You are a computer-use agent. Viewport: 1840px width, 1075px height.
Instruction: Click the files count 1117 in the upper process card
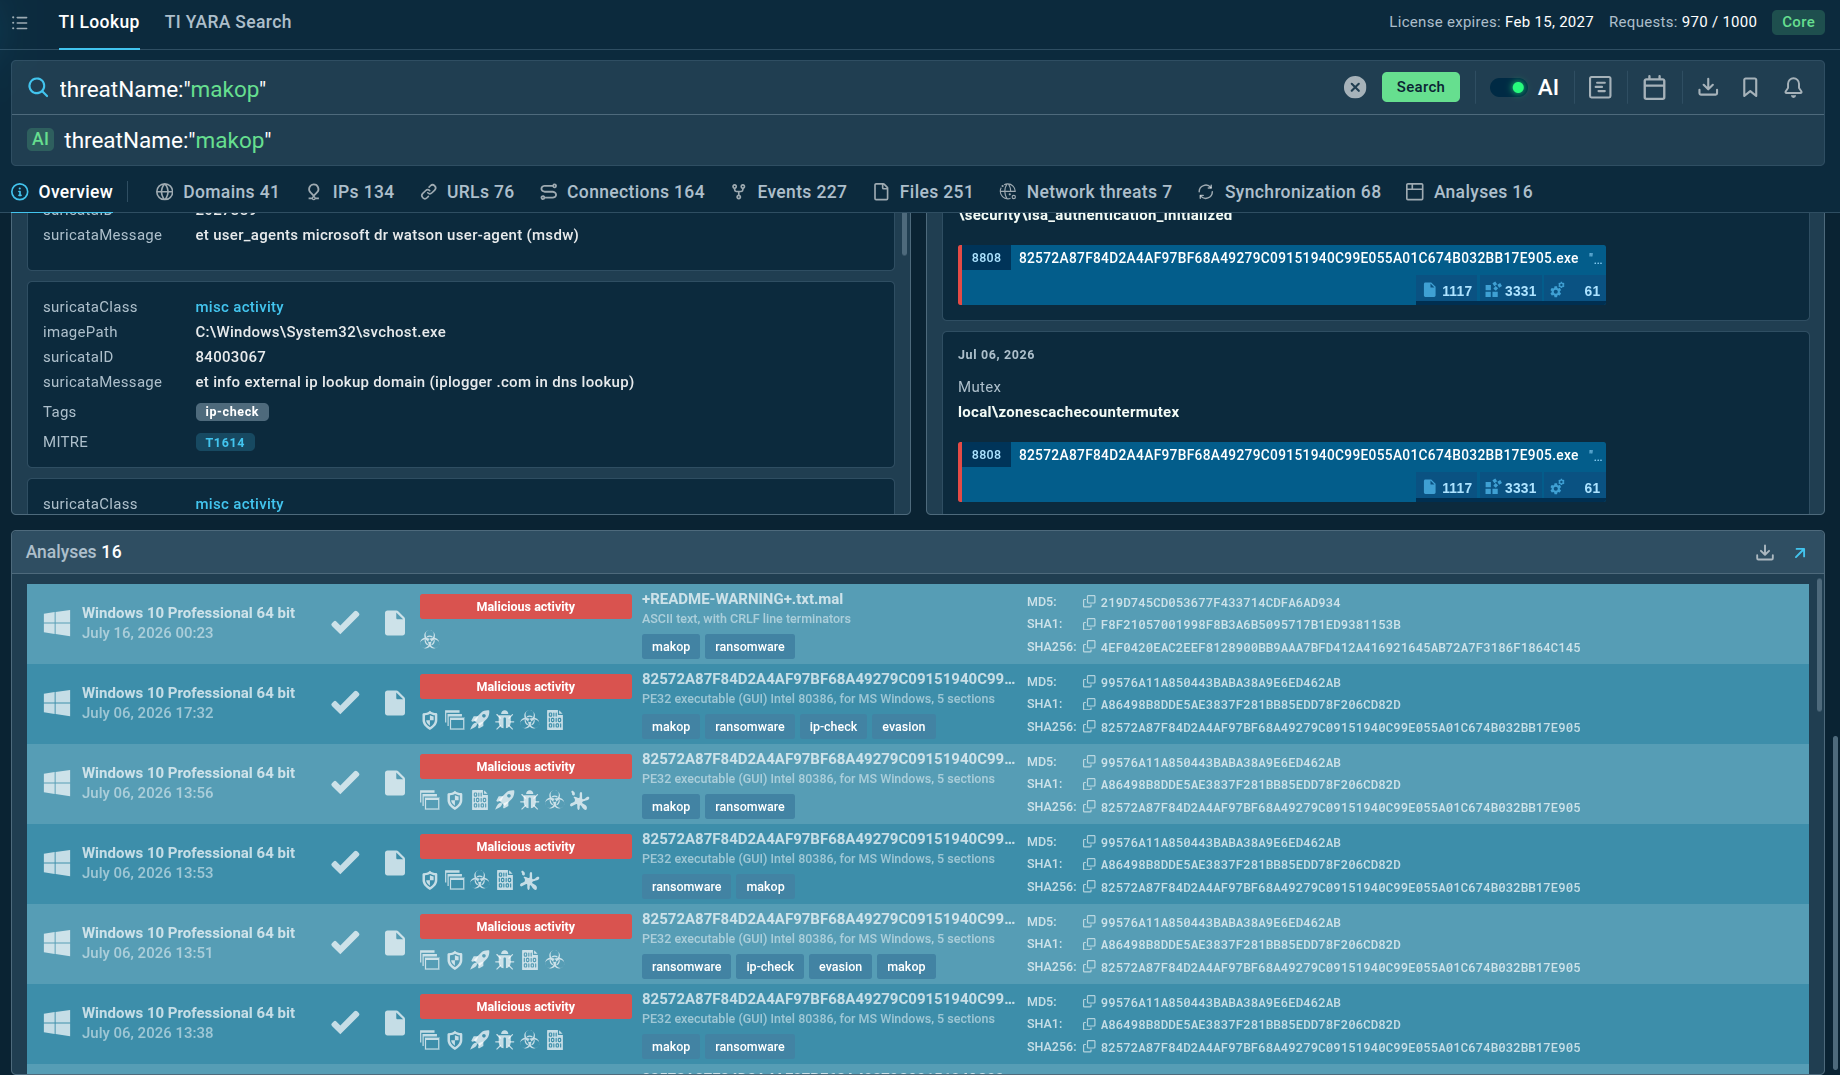pyautogui.click(x=1447, y=291)
